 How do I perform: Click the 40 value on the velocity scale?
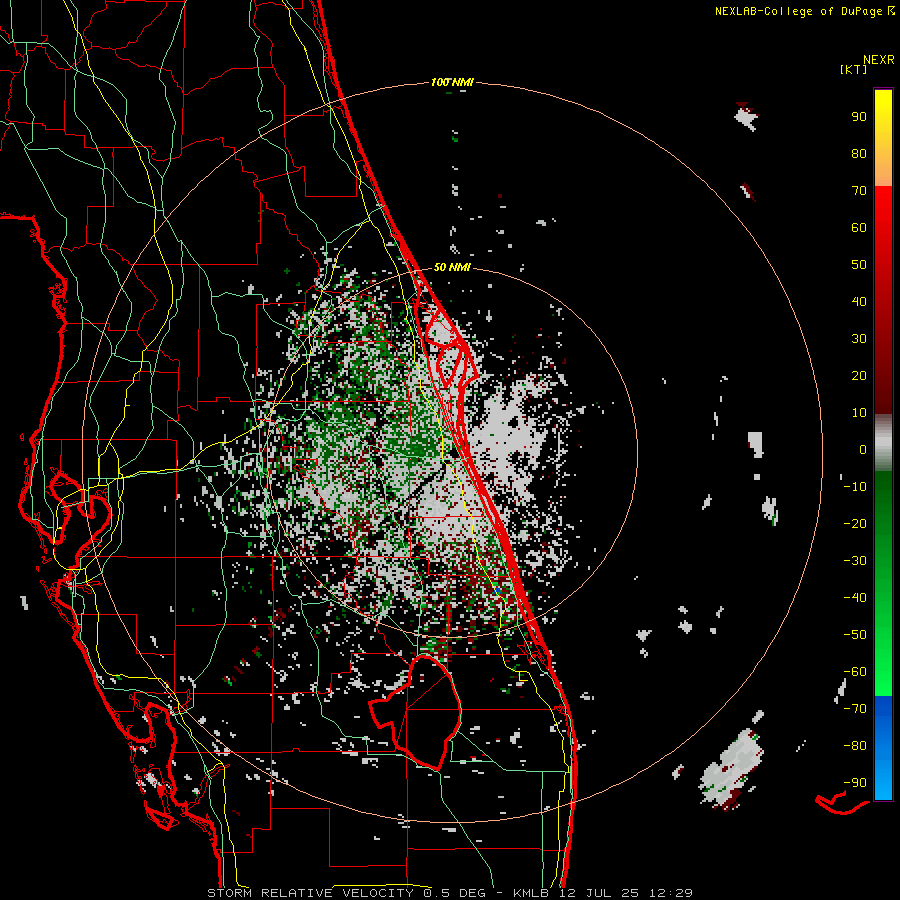point(859,302)
